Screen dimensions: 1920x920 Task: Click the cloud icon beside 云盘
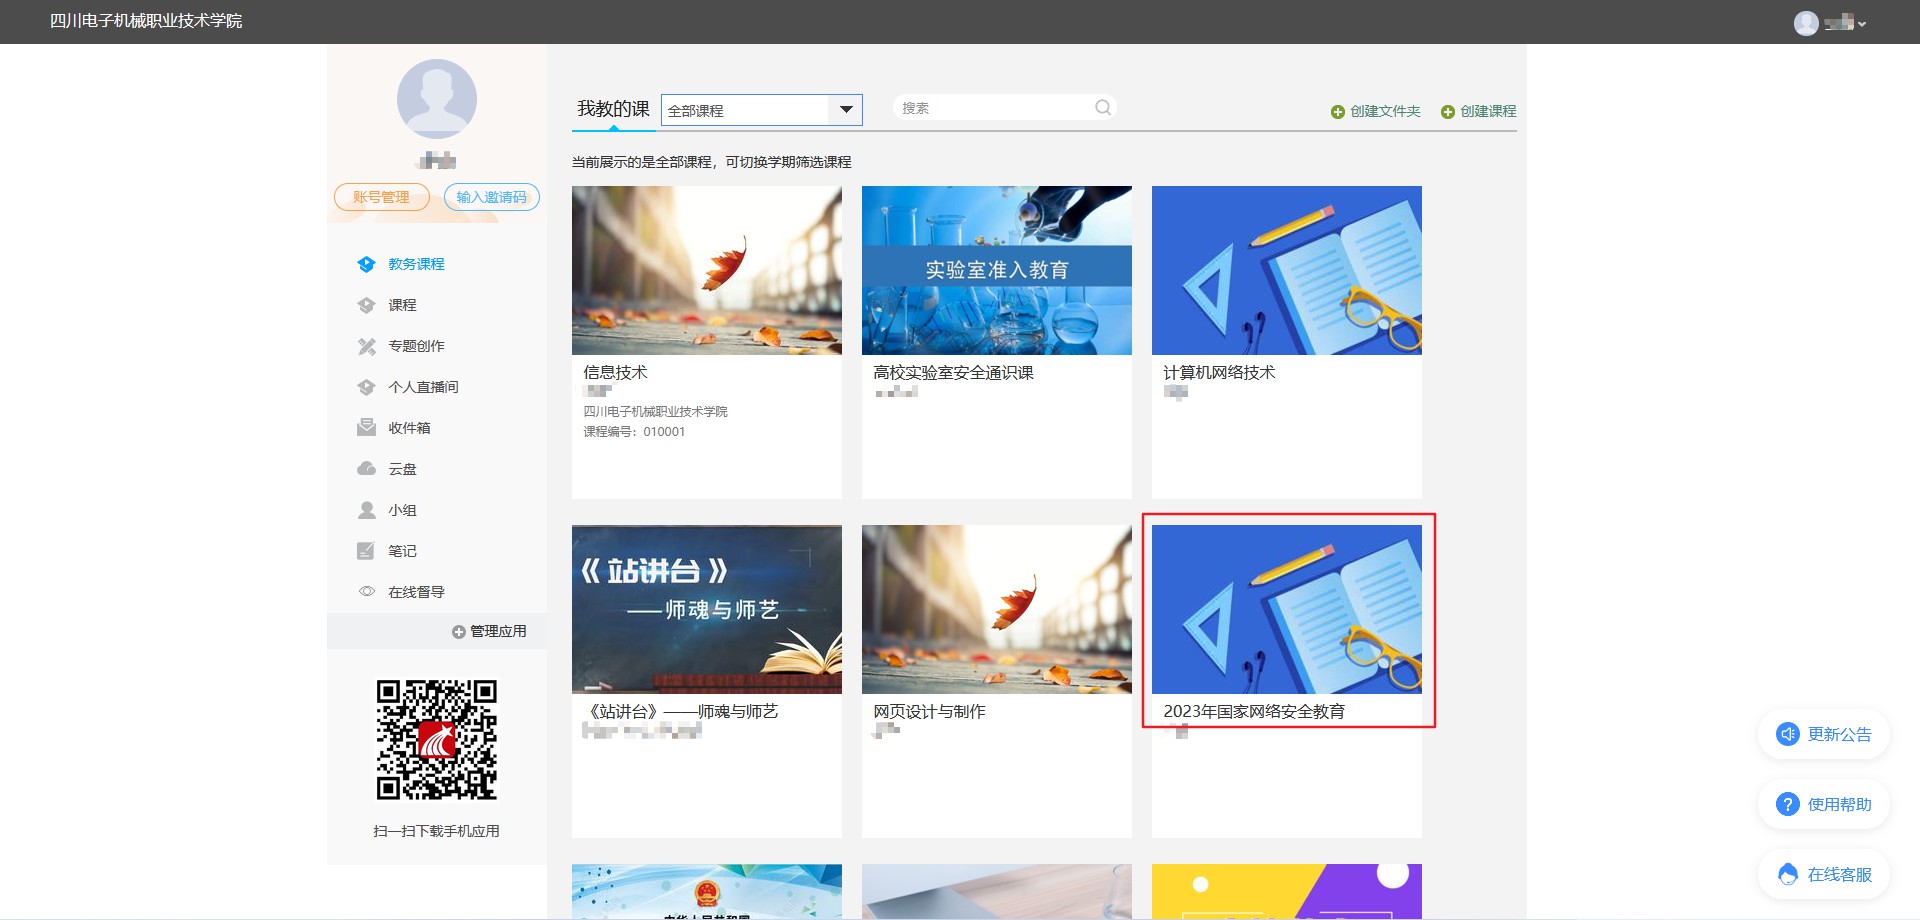tap(366, 469)
